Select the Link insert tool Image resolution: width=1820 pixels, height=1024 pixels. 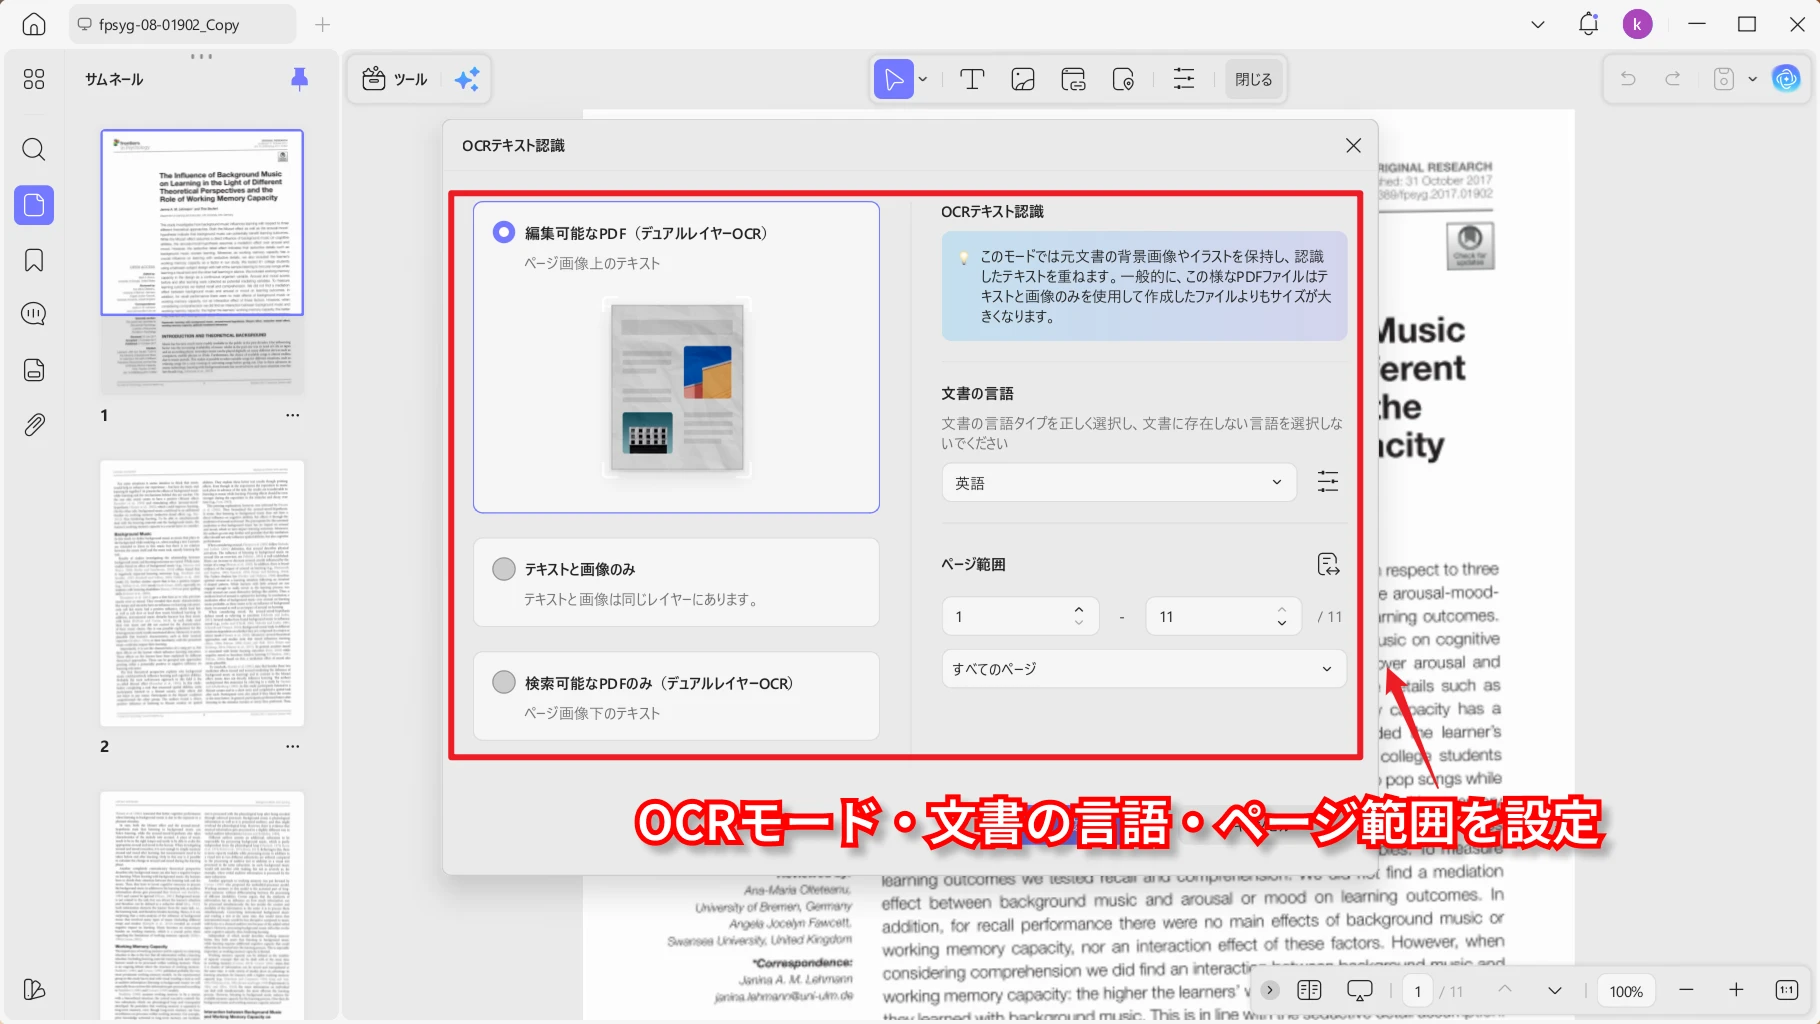point(1074,79)
